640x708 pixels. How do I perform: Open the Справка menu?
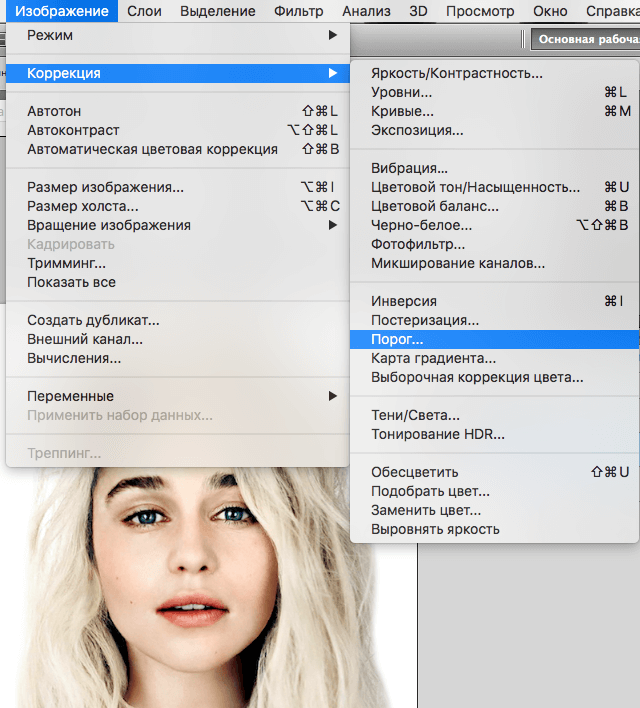pyautogui.click(x=612, y=11)
